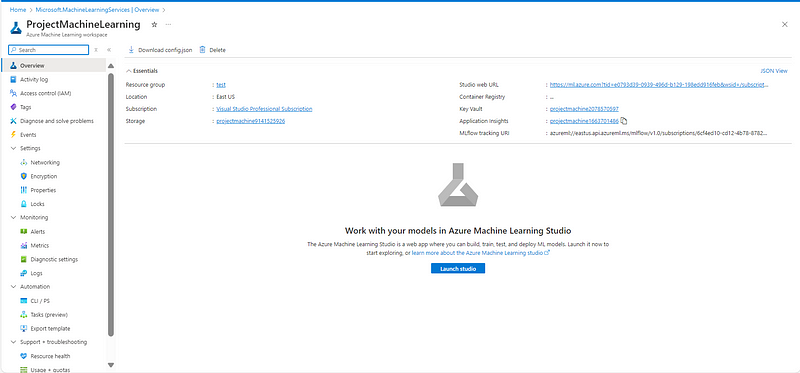Open the more options ellipsis beside title
This screenshot has height=373, width=800.
pos(168,24)
